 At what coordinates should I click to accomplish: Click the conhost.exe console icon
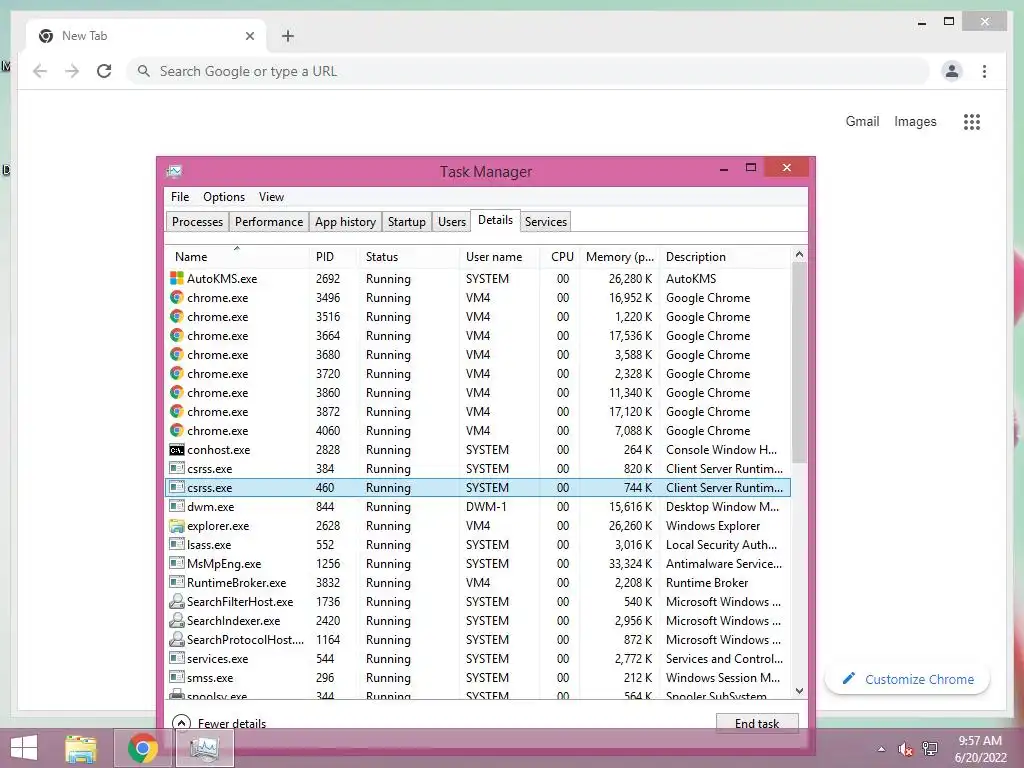click(x=176, y=449)
